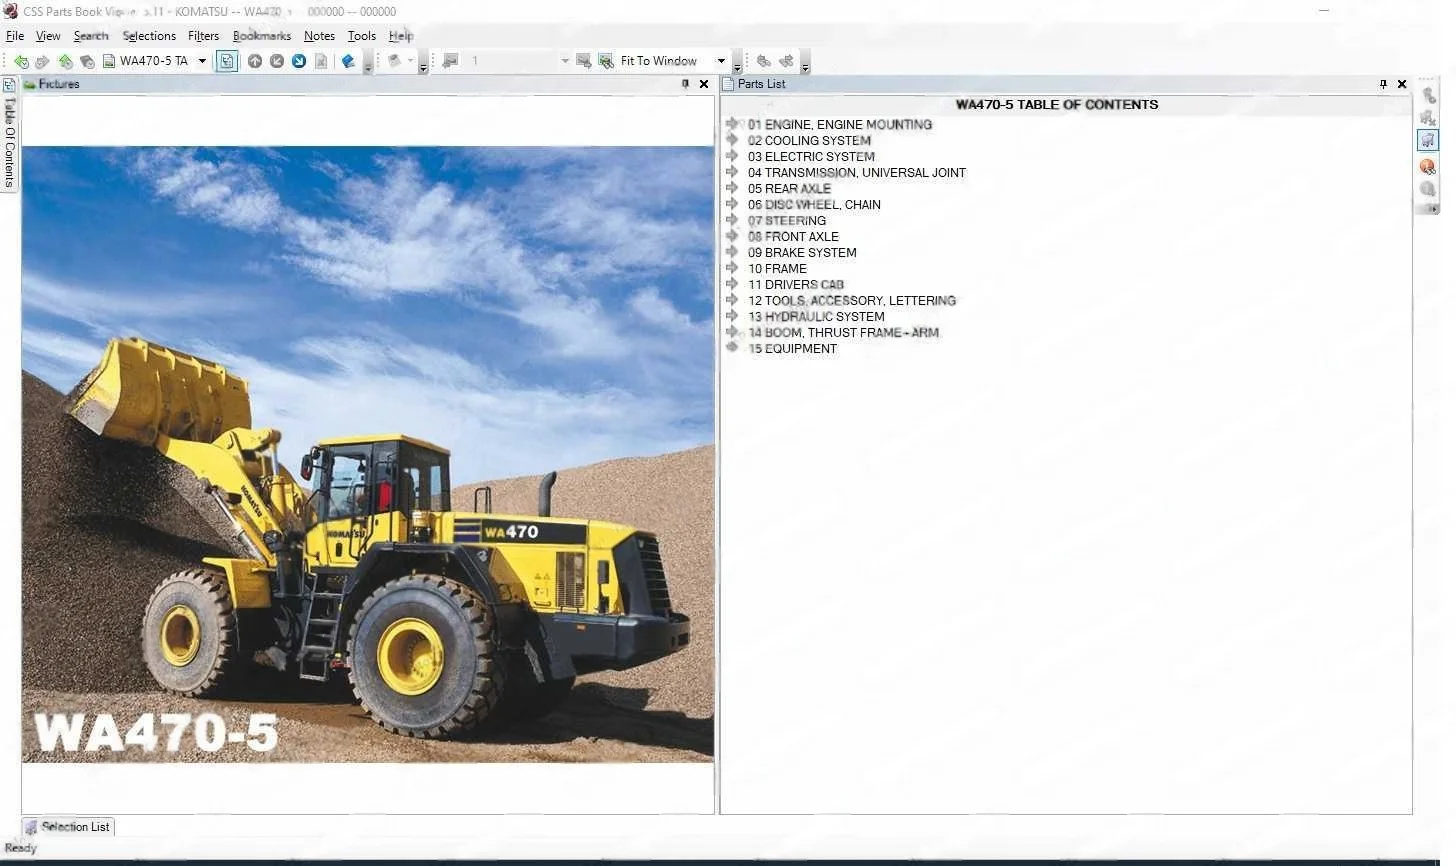Click the gray up-arrow circle icon
The width and height of the screenshot is (1456, 866).
tap(255, 61)
